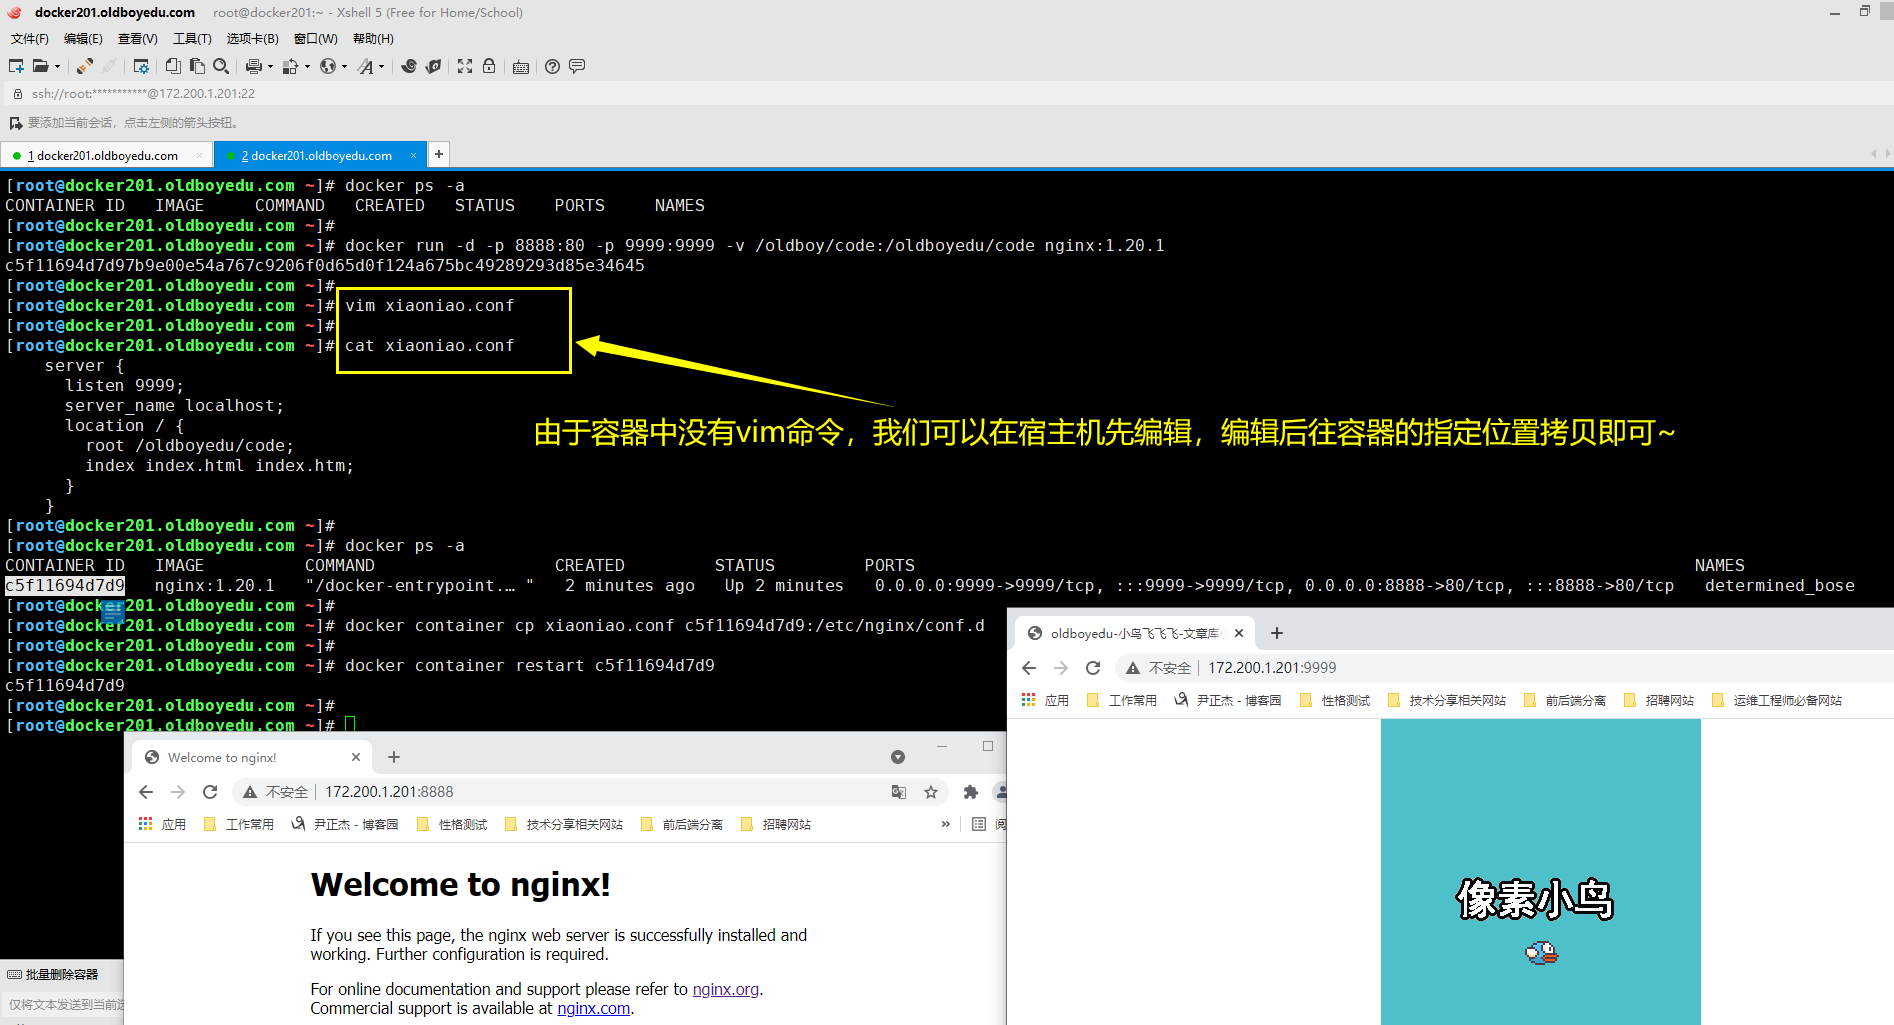1894x1025 pixels.
Task: Toggle the bookmark star for nginx page
Action: pos(931,791)
